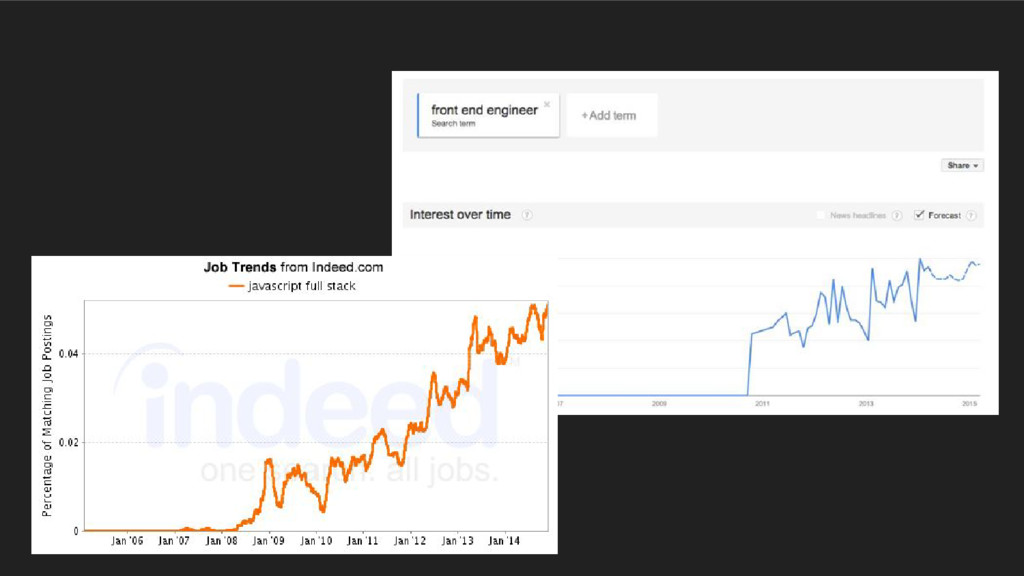Image resolution: width=1024 pixels, height=576 pixels.
Task: Click the 'Job Trends' chart title
Action: [239, 267]
